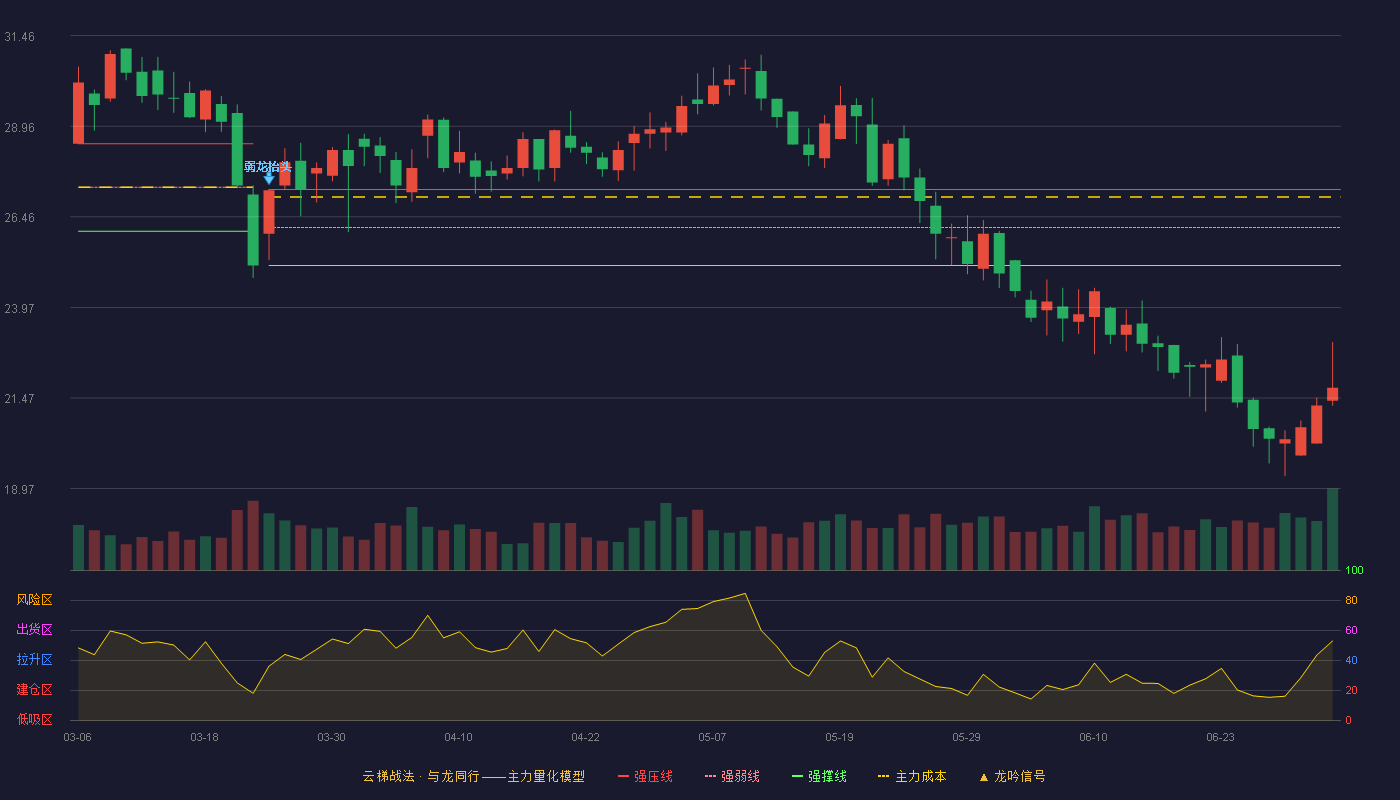Toggle the 强压线 legend item

pos(645,776)
